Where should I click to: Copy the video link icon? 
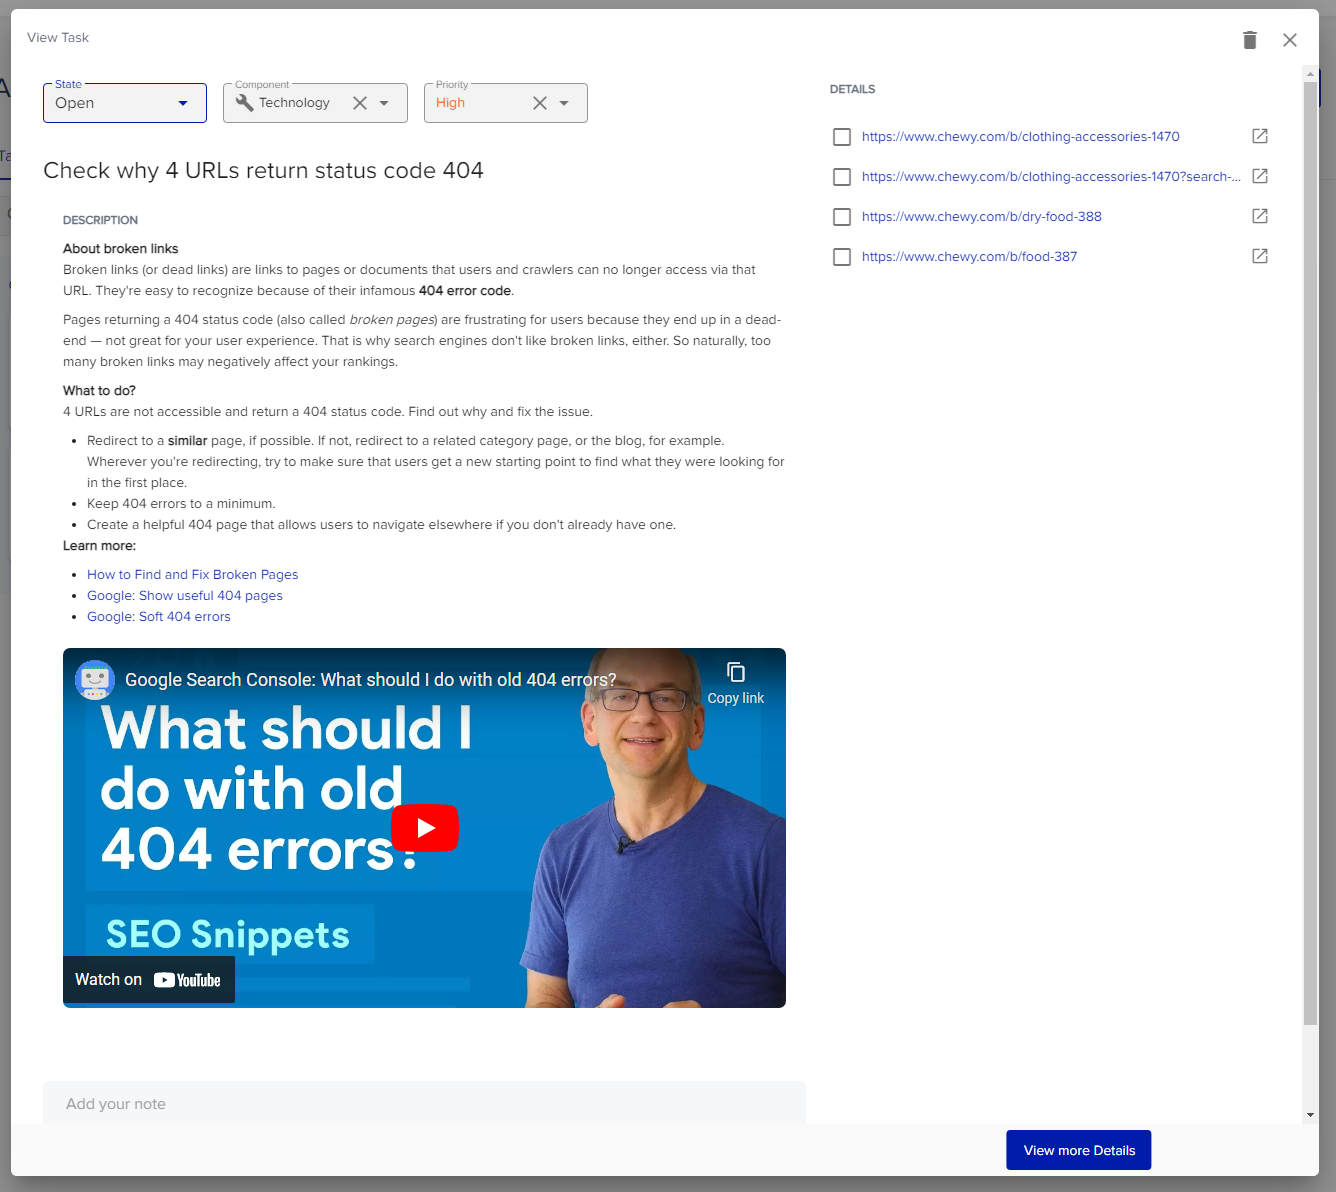[x=736, y=673]
